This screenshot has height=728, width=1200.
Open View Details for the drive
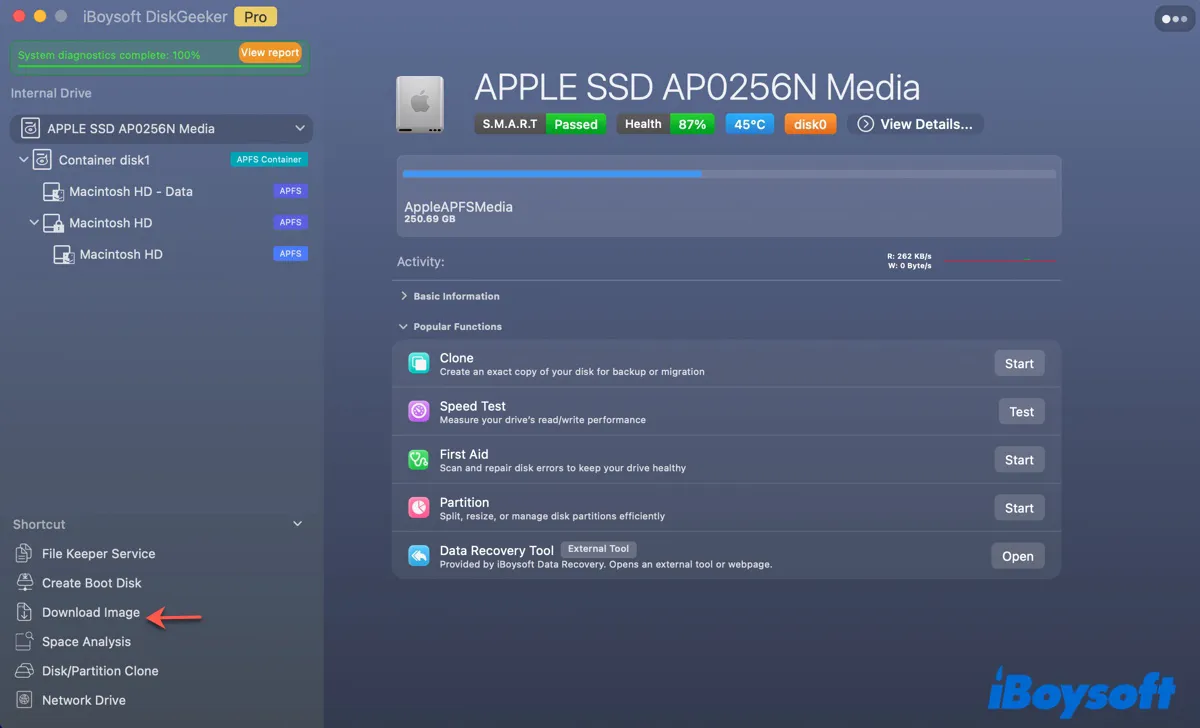(915, 124)
